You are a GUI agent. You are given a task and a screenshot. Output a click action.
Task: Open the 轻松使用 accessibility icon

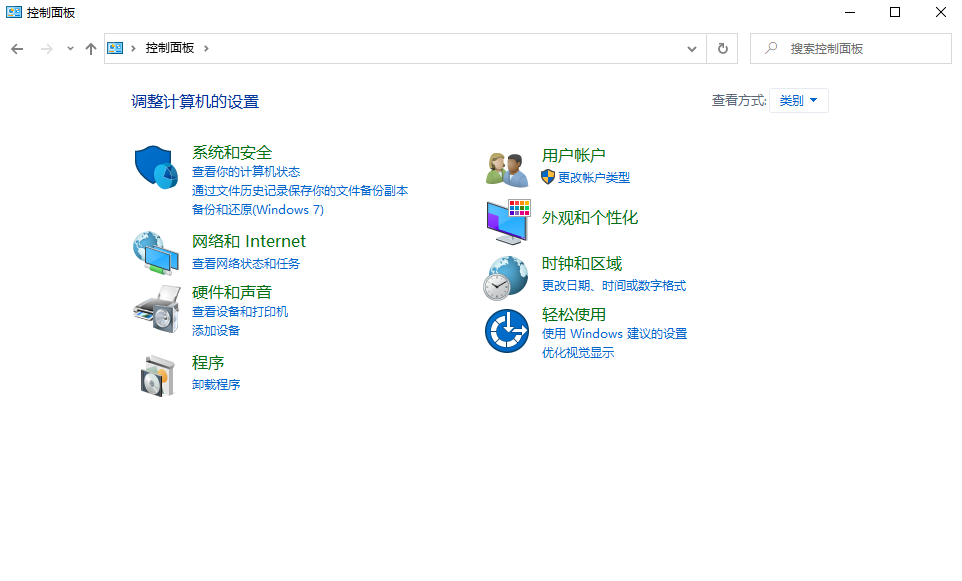coord(506,331)
